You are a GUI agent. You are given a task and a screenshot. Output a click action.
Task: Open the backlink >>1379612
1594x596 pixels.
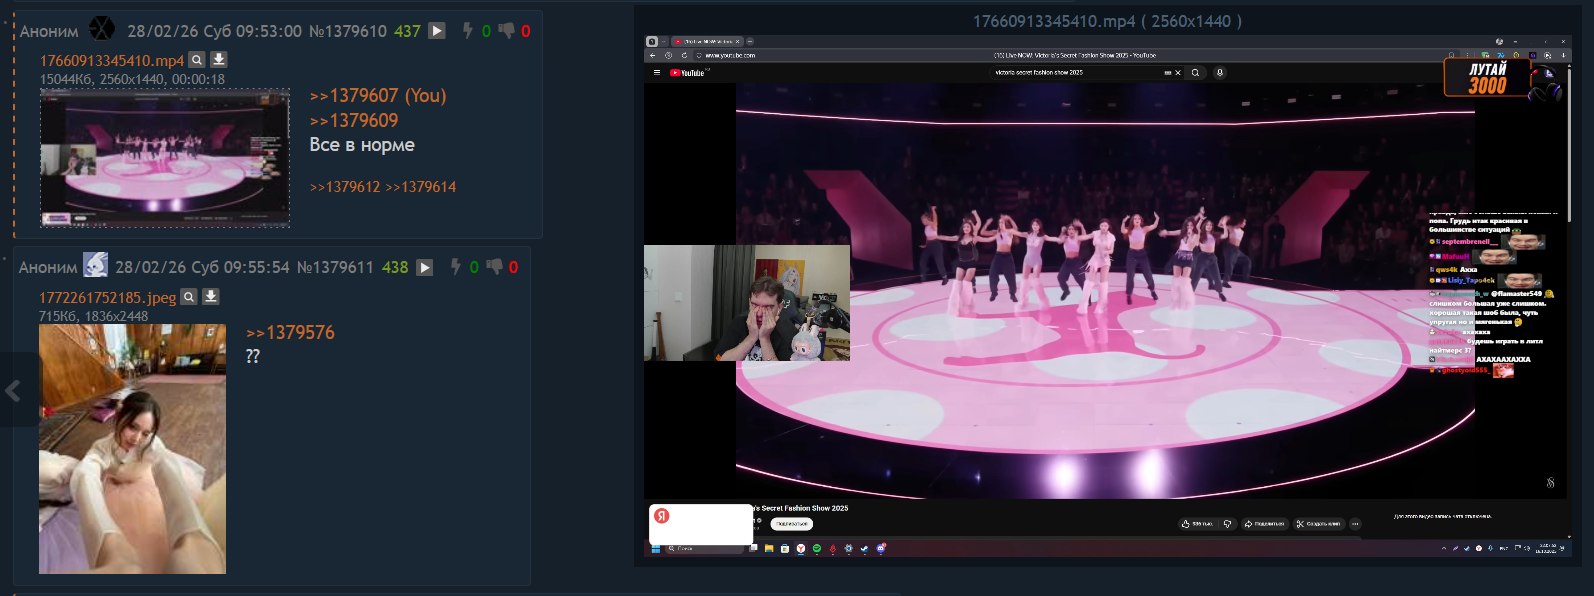click(x=345, y=187)
